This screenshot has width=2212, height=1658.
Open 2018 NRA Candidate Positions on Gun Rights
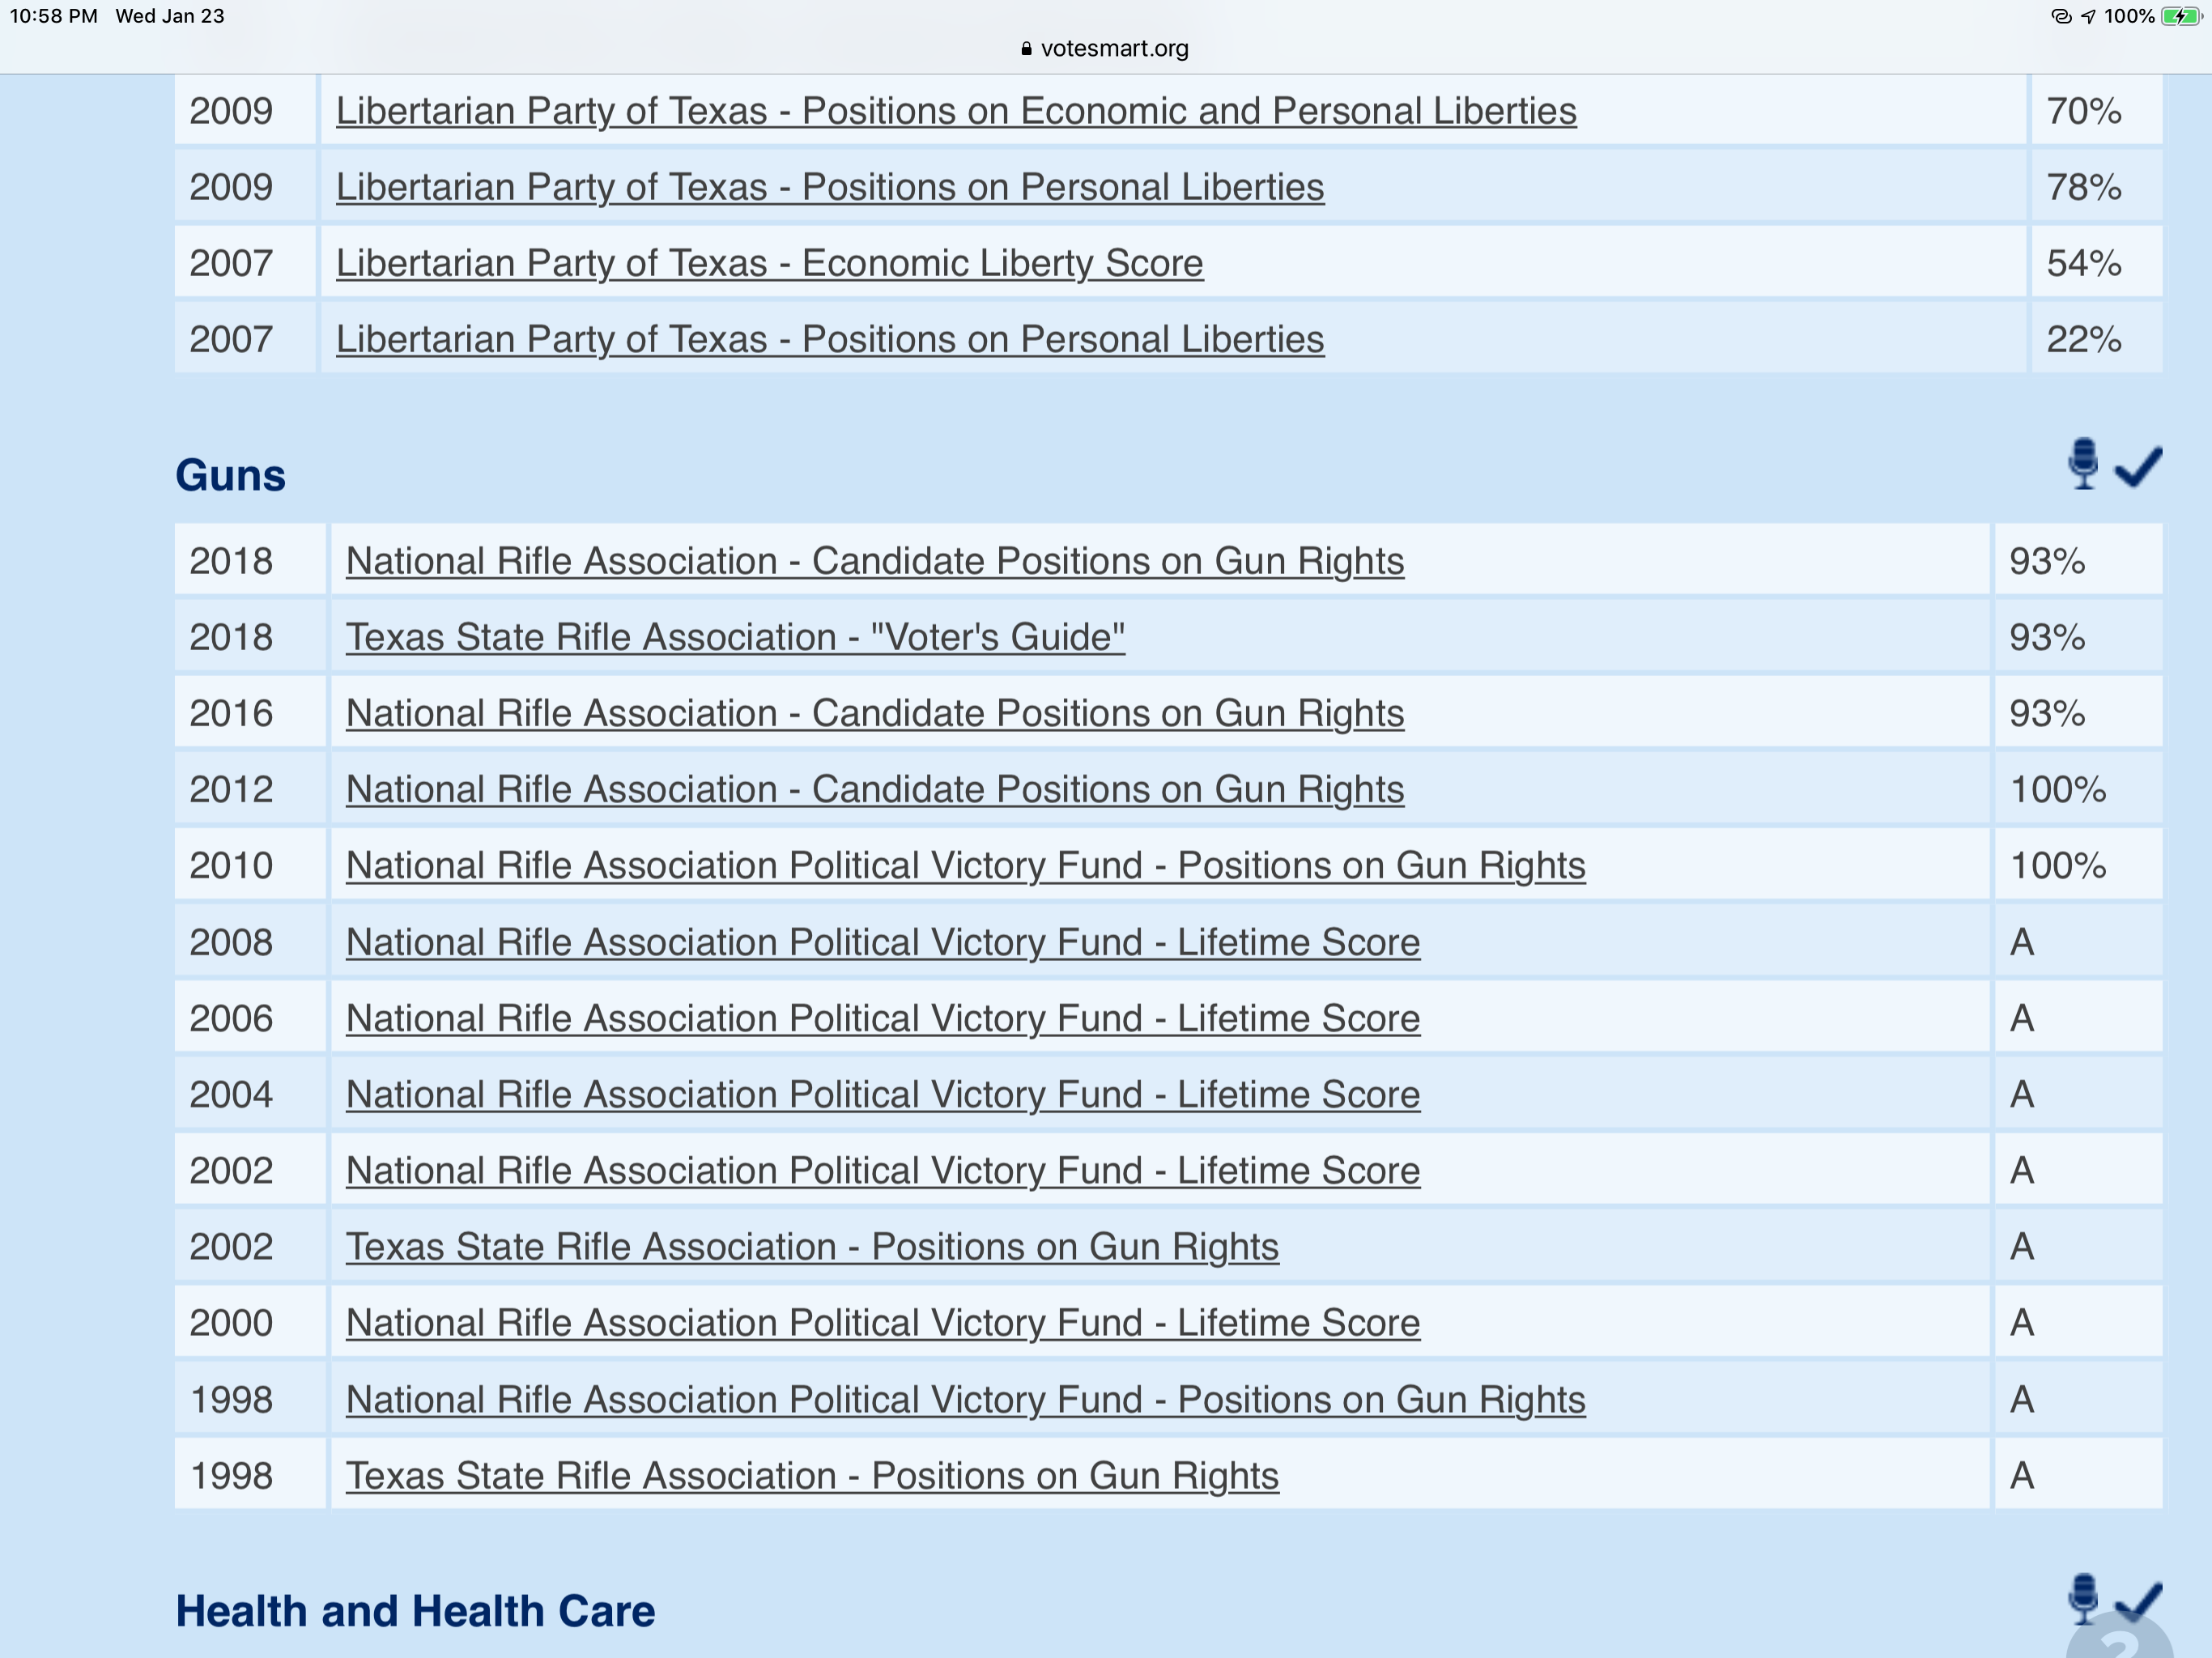875,561
